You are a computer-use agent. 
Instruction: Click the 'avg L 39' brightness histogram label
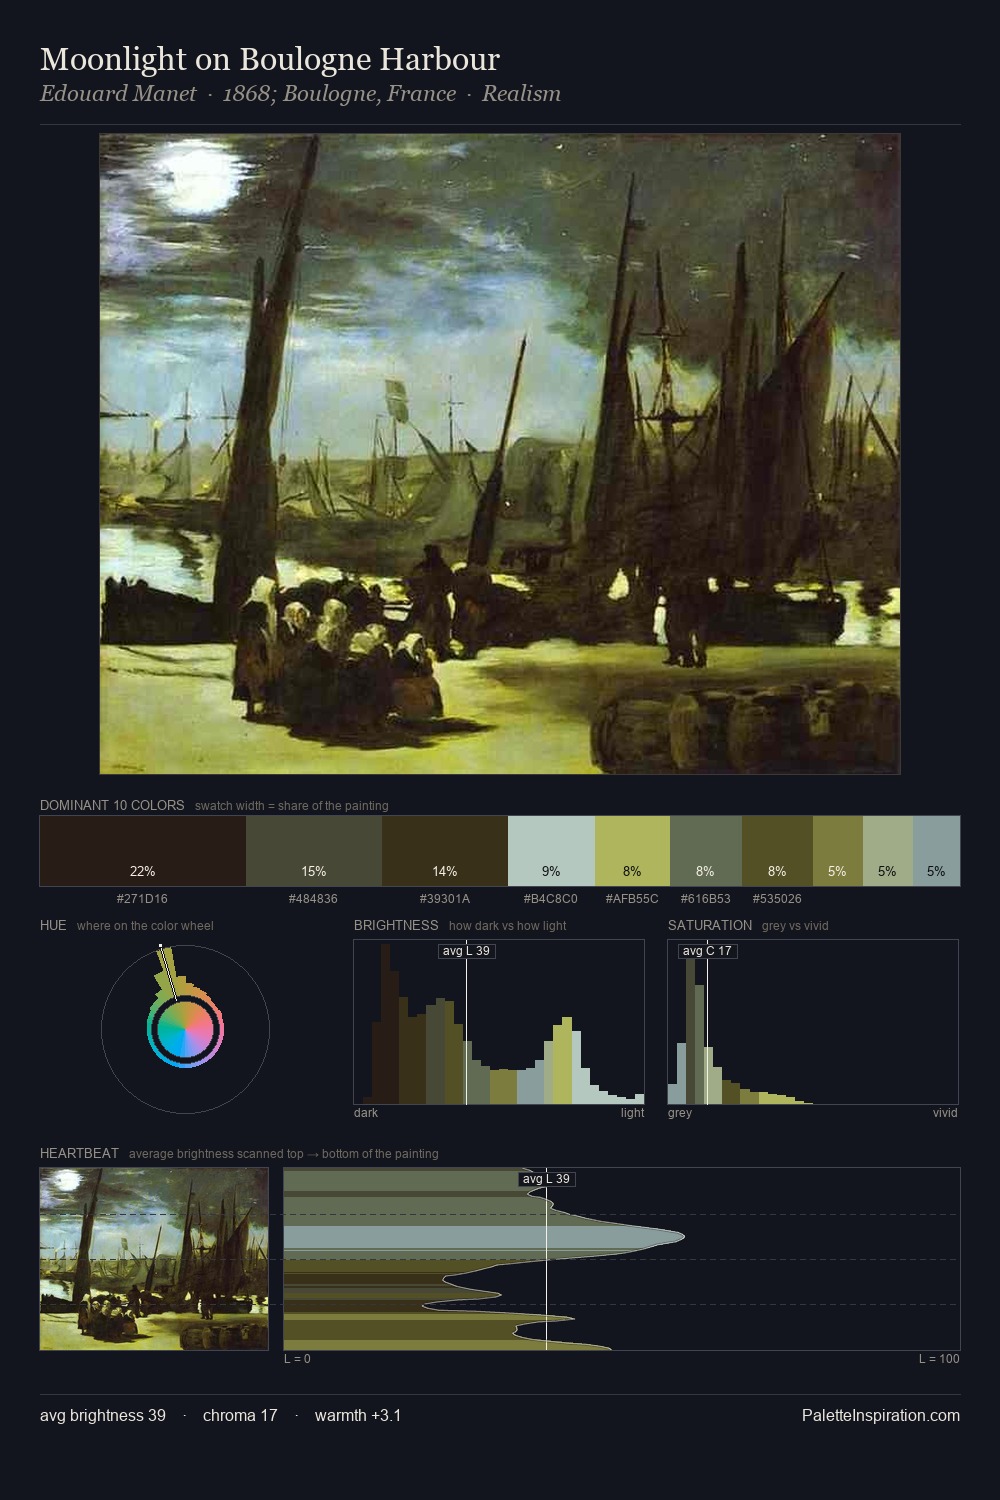(467, 951)
